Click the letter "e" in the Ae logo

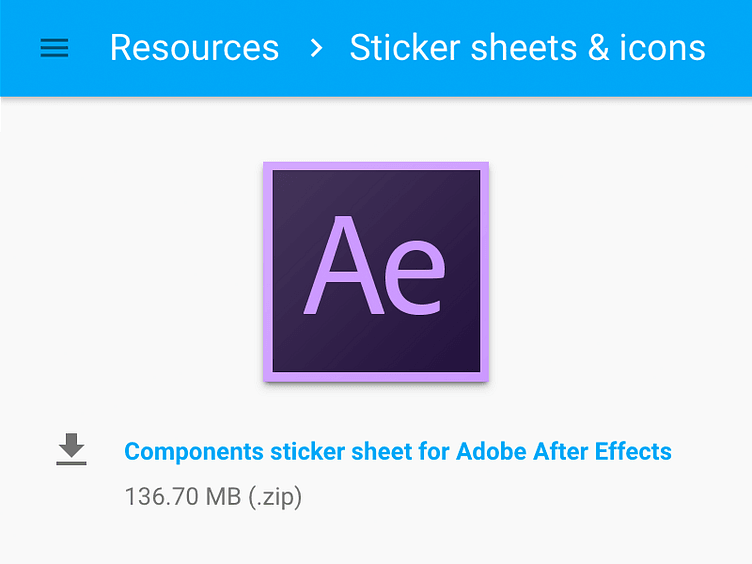tap(415, 278)
